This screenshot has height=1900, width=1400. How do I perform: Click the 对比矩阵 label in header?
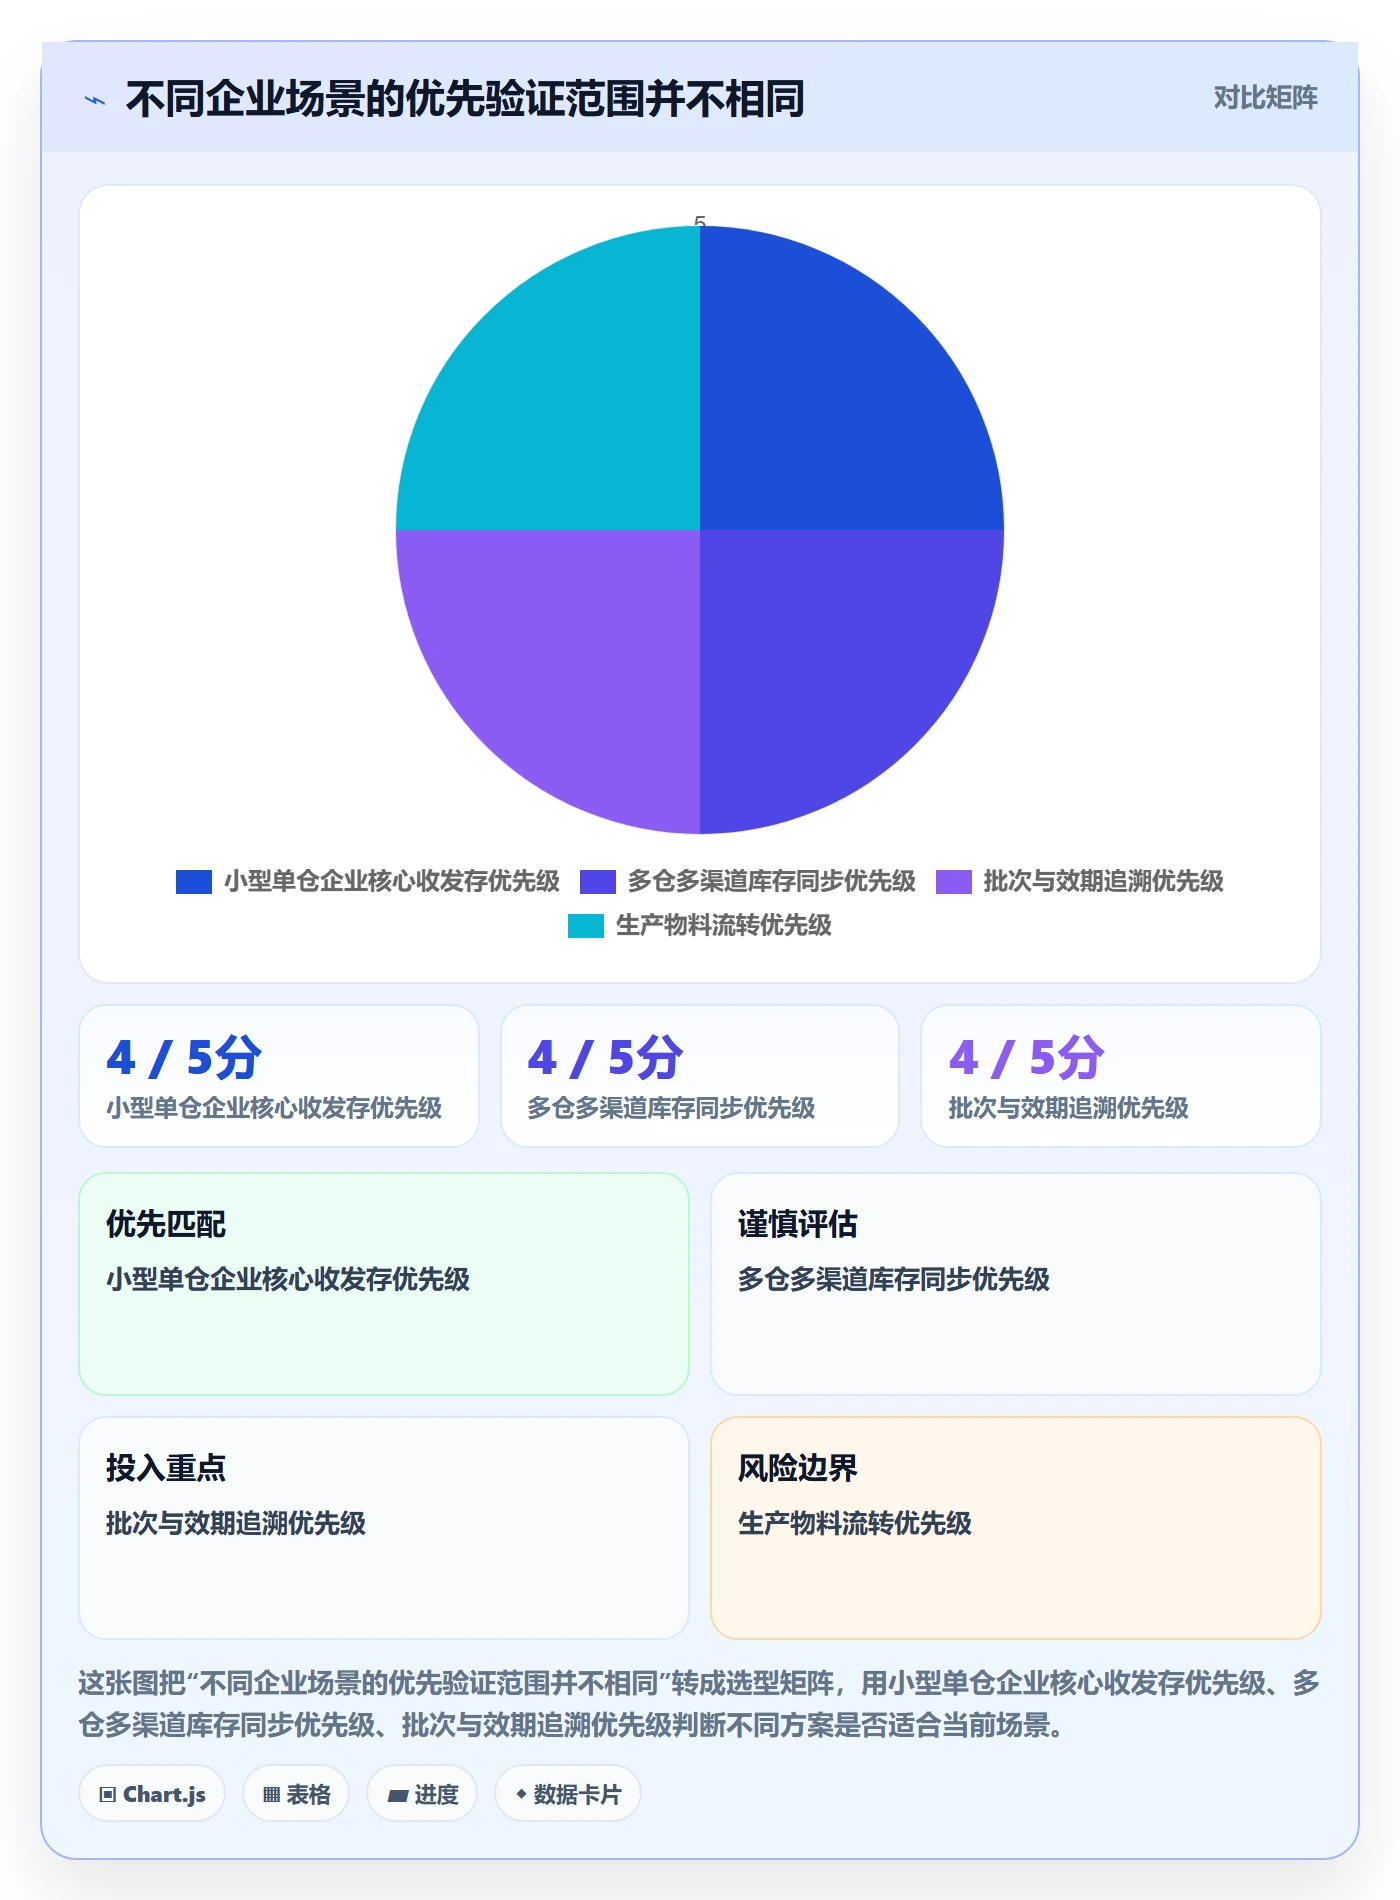click(x=1265, y=98)
